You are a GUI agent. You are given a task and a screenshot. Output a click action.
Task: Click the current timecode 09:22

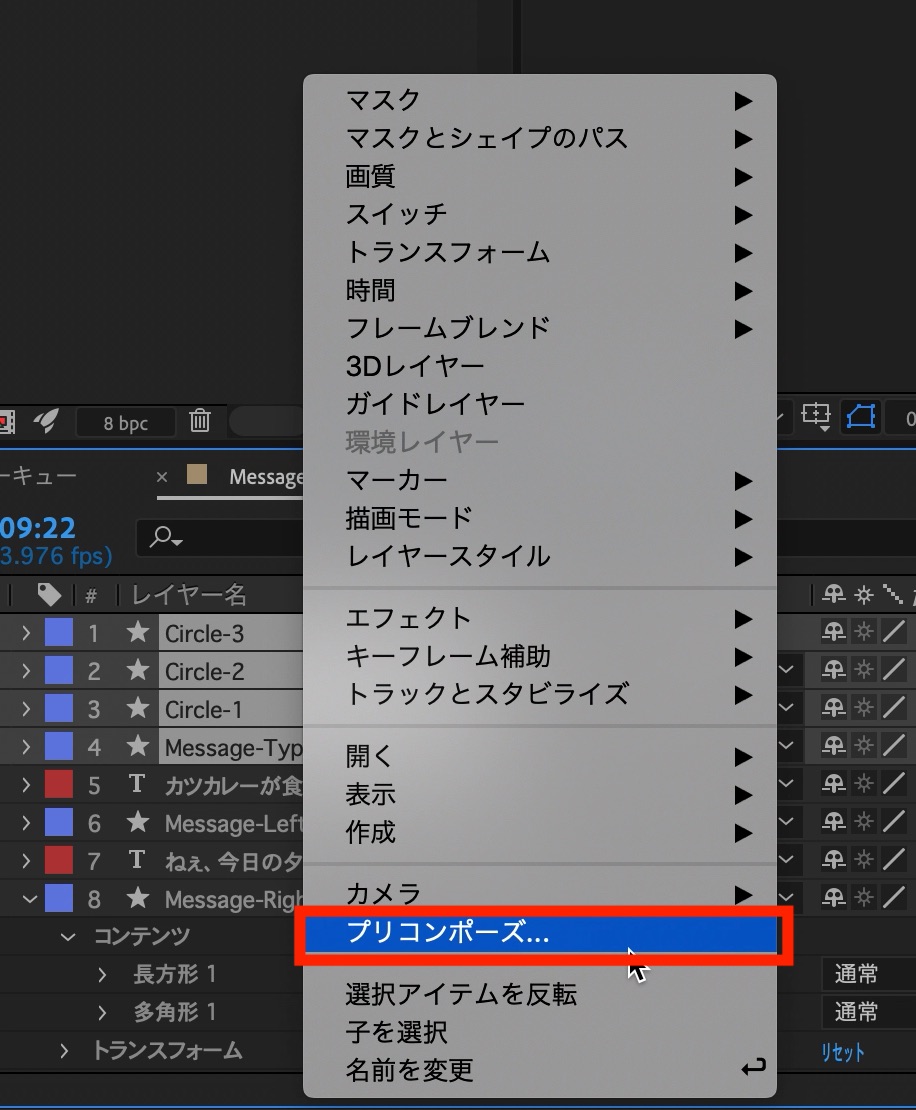[x=38, y=528]
